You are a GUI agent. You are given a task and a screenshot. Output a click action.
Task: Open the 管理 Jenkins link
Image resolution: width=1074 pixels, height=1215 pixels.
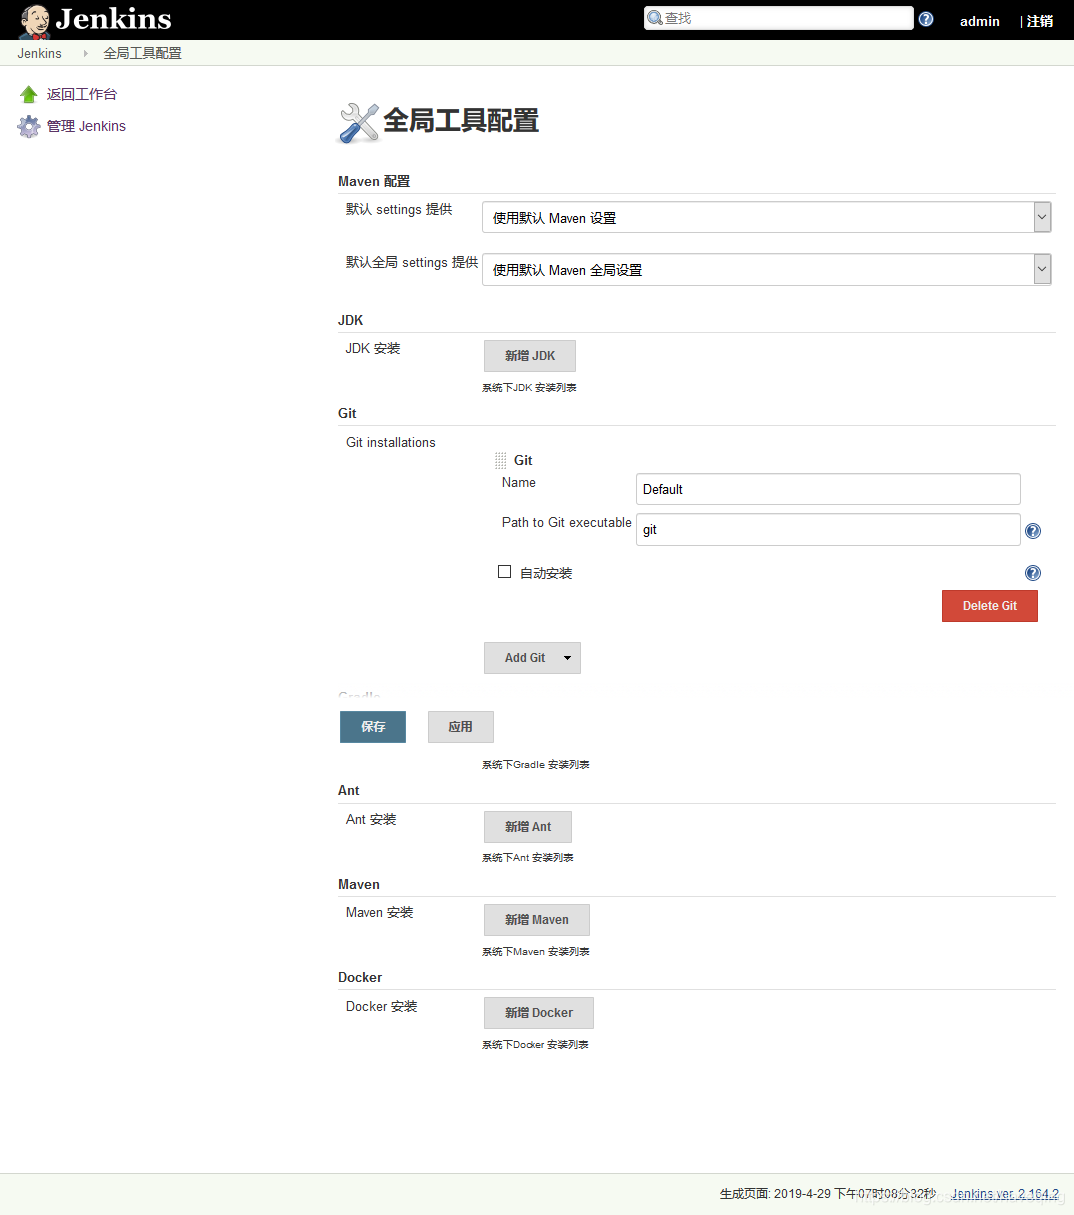(x=86, y=126)
